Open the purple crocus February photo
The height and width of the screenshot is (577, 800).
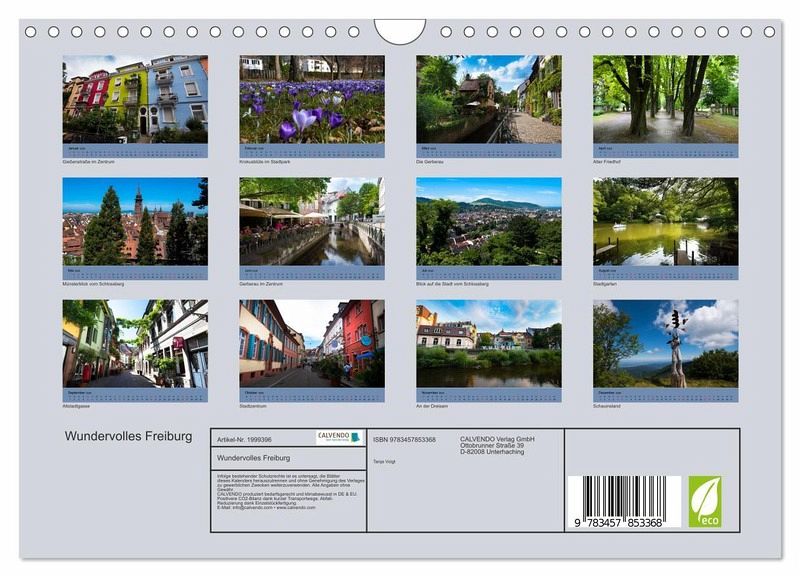click(x=312, y=99)
